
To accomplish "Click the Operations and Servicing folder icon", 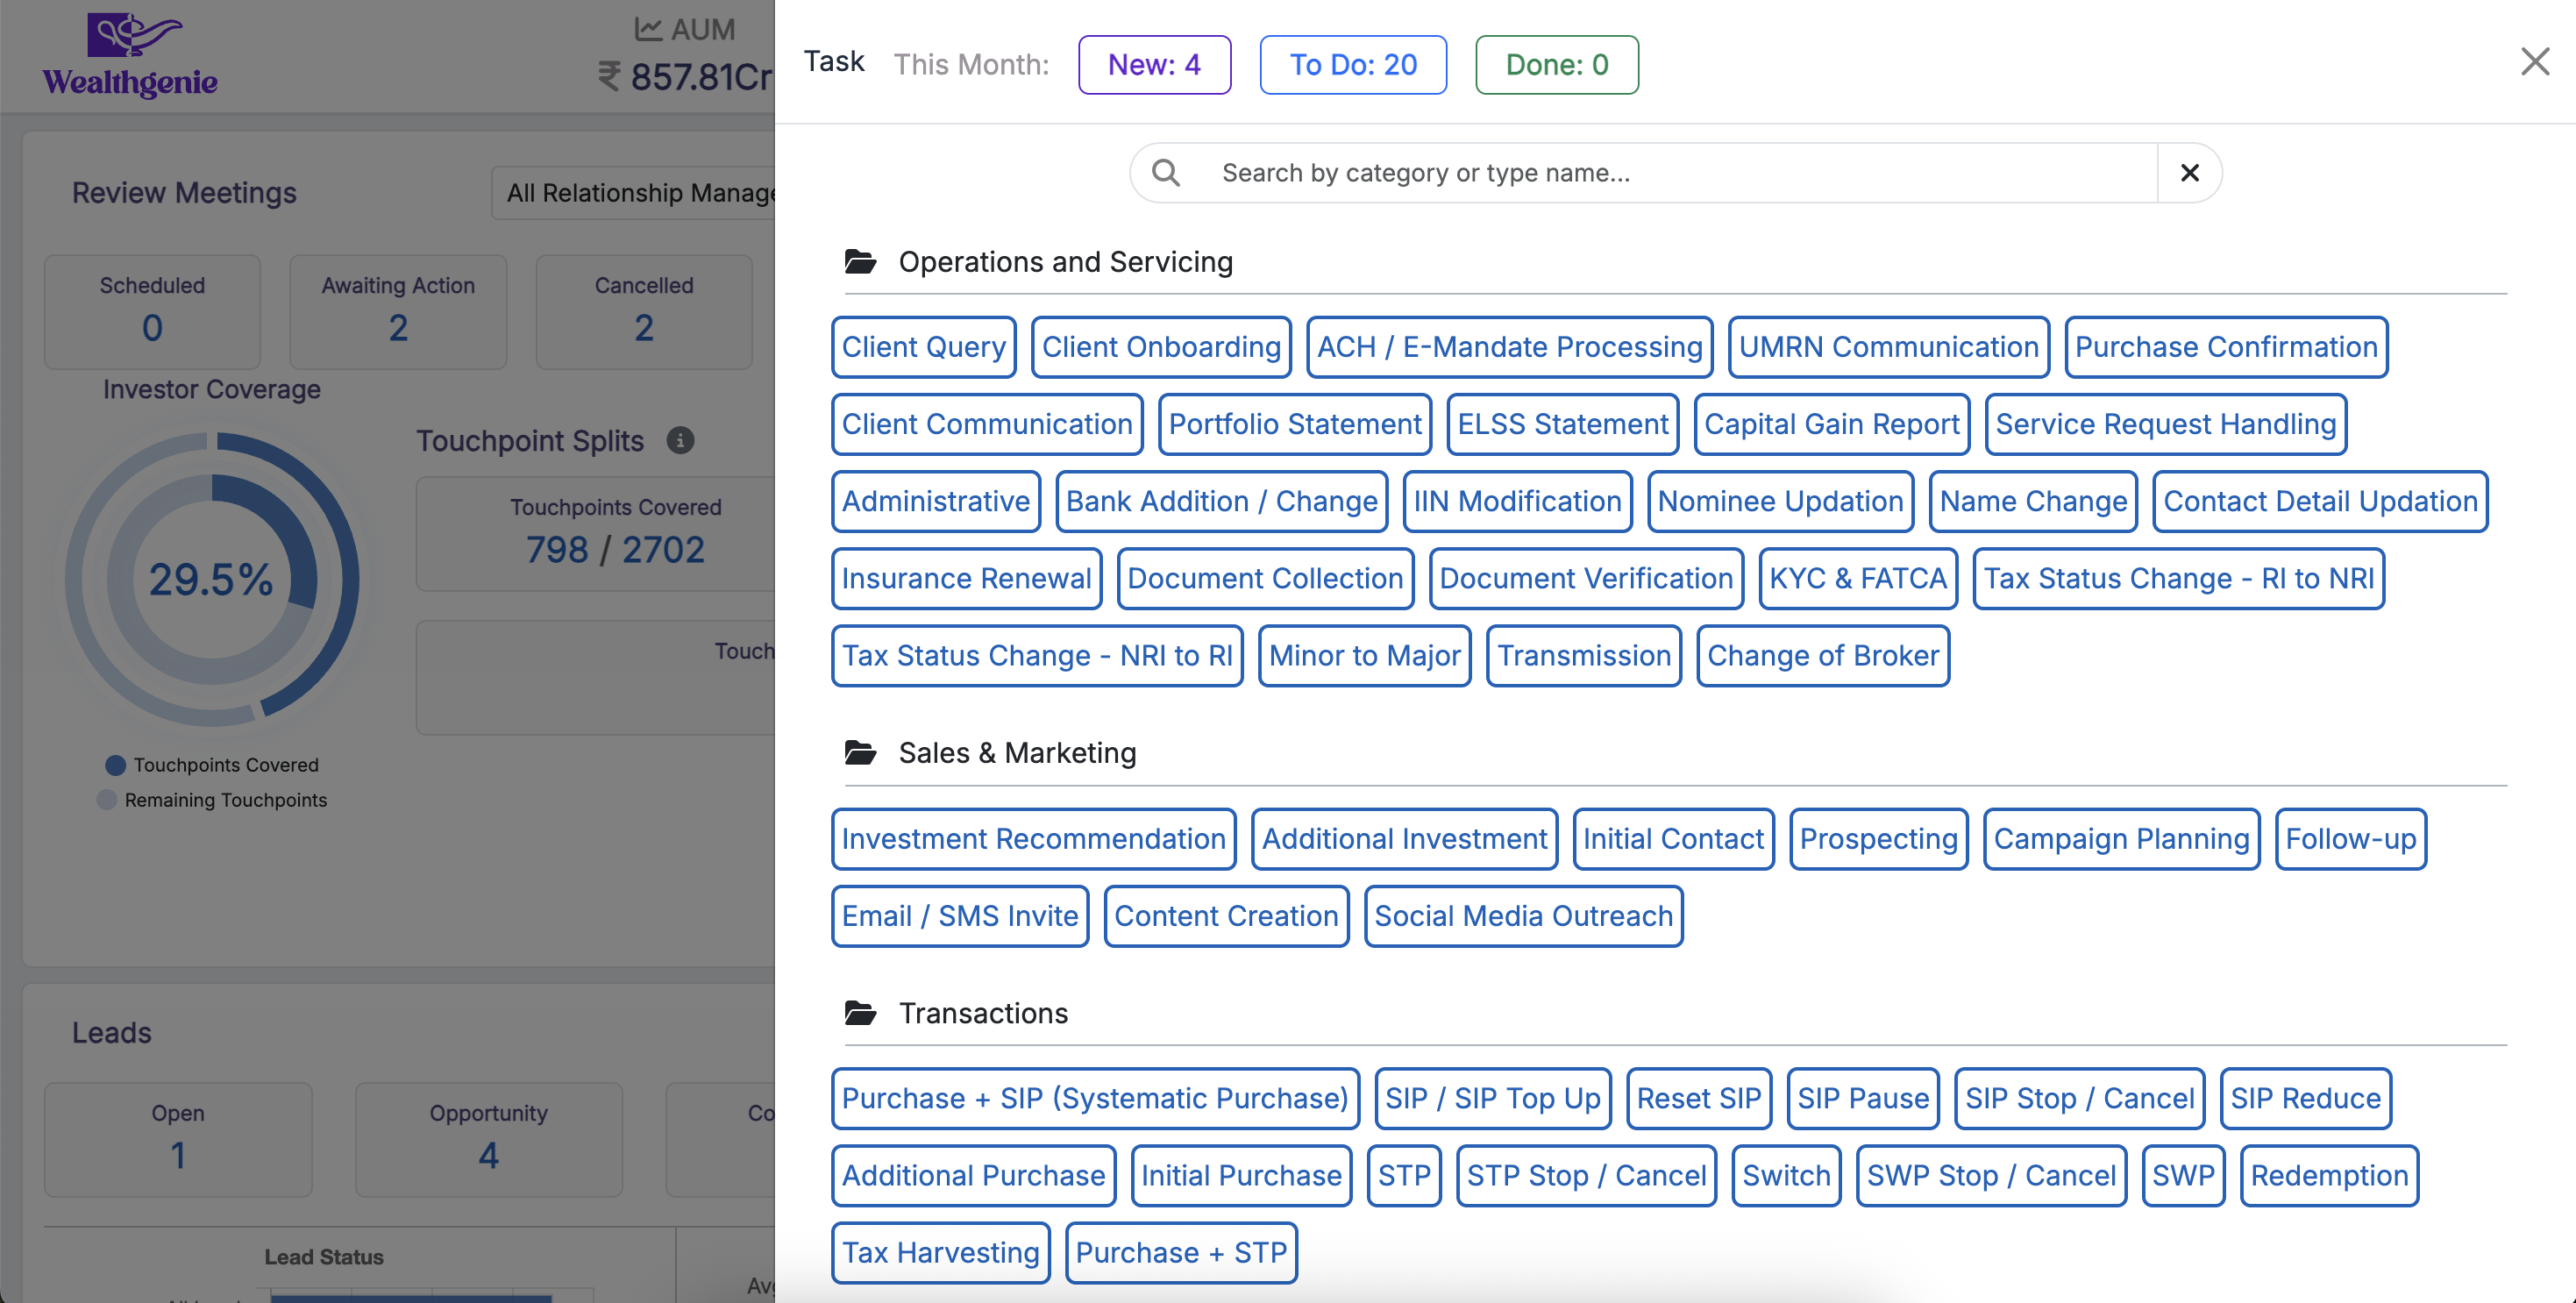I will [x=860, y=262].
